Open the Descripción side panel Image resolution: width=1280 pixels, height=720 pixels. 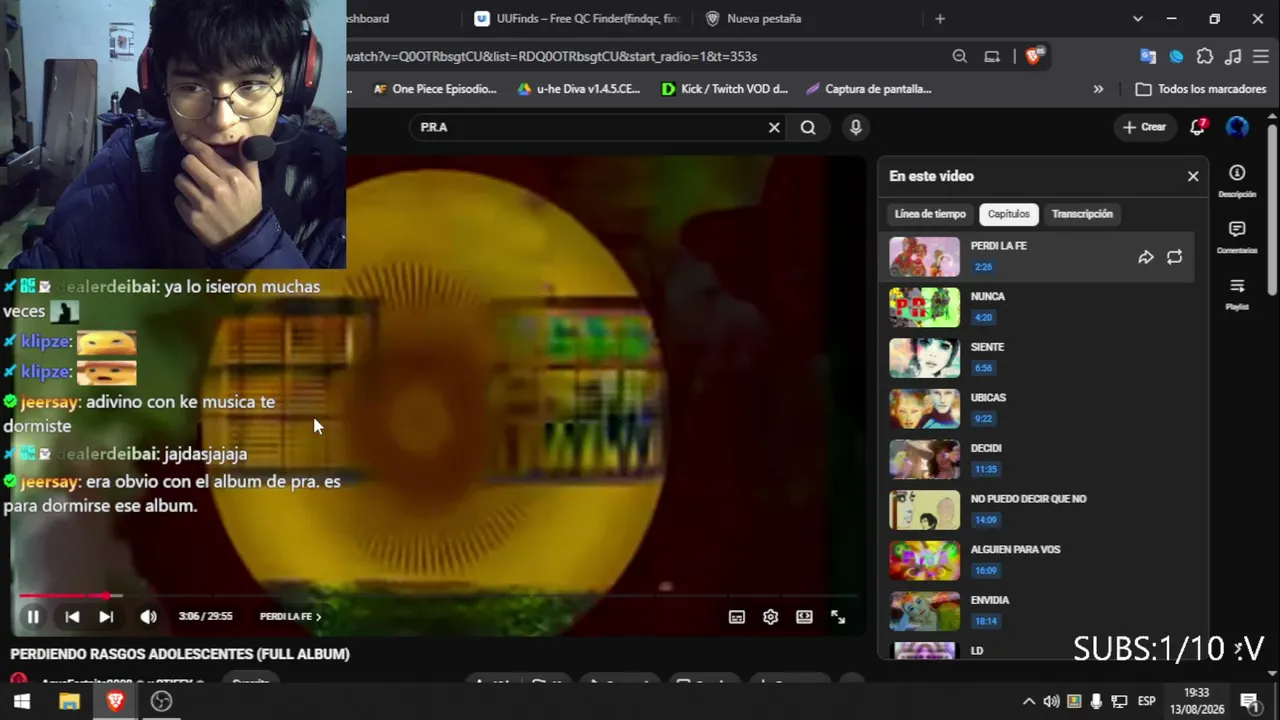click(x=1237, y=181)
